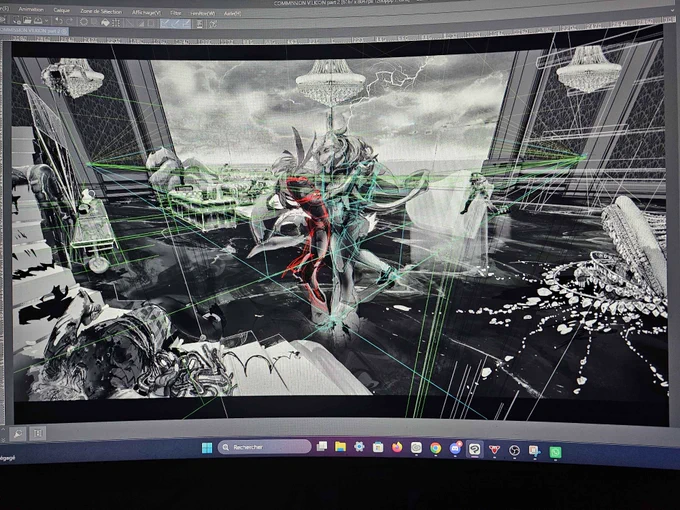Image resolution: width=680 pixels, height=510 pixels.
Task: Open File Explorer from taskbar
Action: pos(340,446)
